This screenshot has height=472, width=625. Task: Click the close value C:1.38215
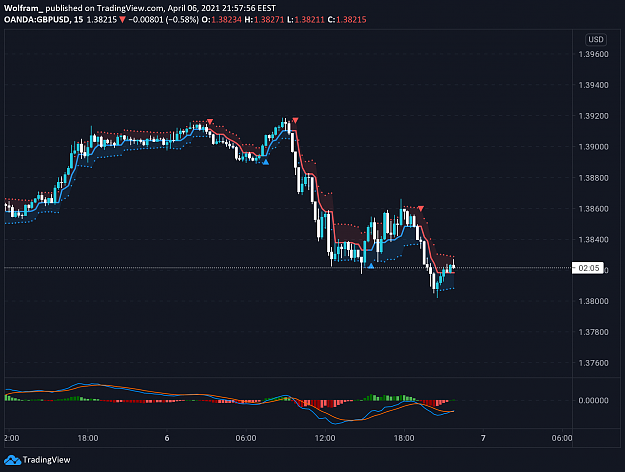point(347,20)
